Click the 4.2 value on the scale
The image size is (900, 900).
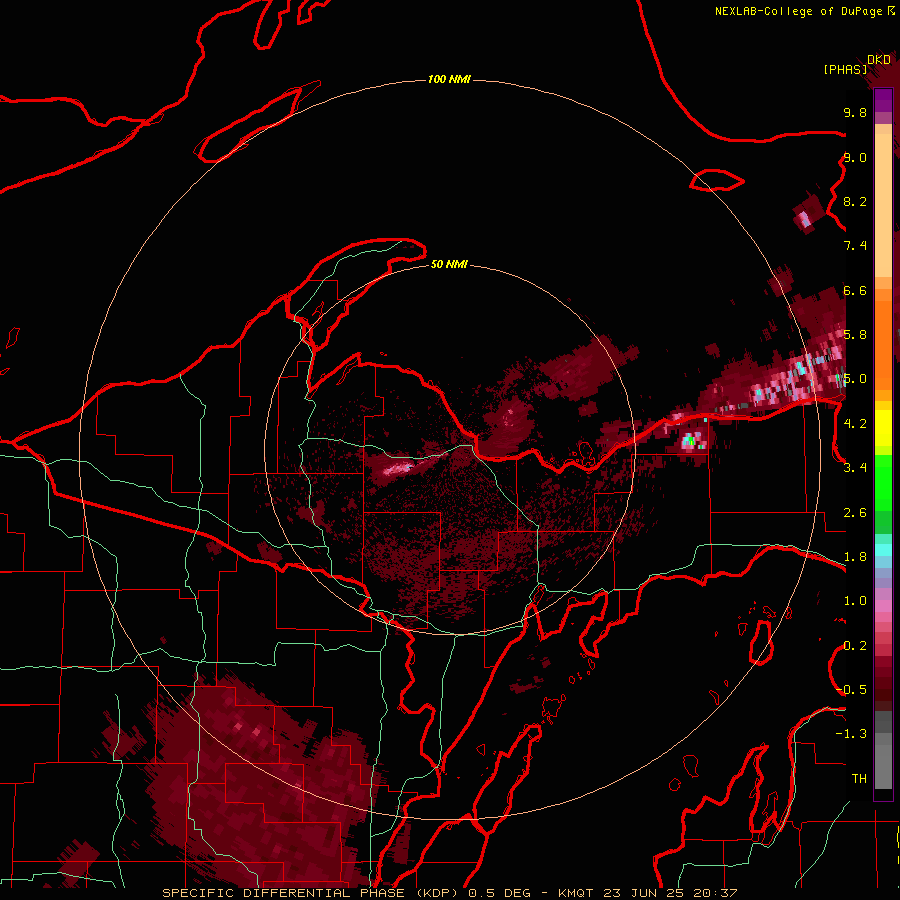coord(855,424)
